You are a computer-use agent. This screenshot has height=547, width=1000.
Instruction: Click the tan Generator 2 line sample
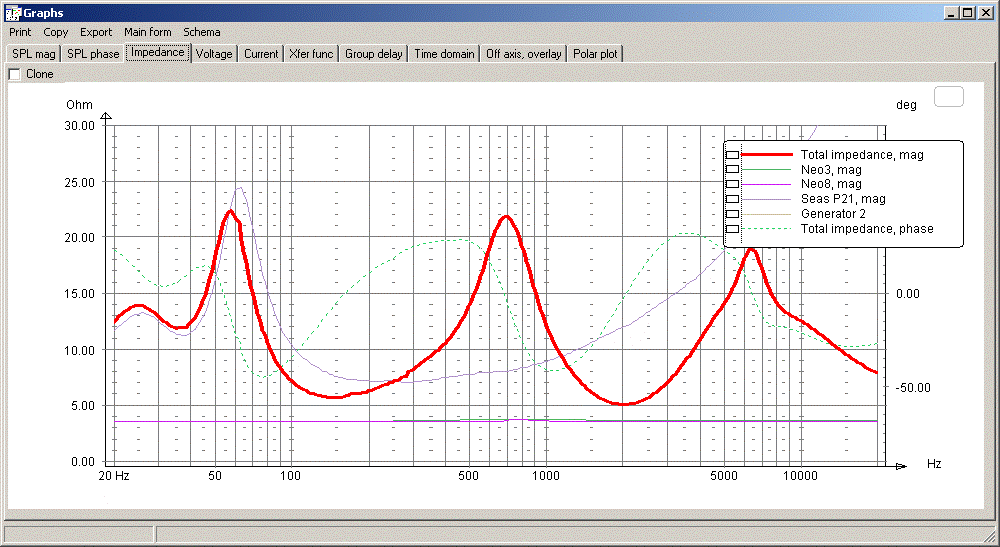(x=767, y=214)
